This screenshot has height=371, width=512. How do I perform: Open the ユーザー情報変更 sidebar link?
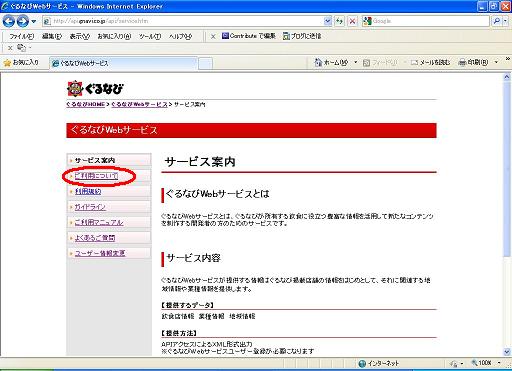click(x=100, y=253)
